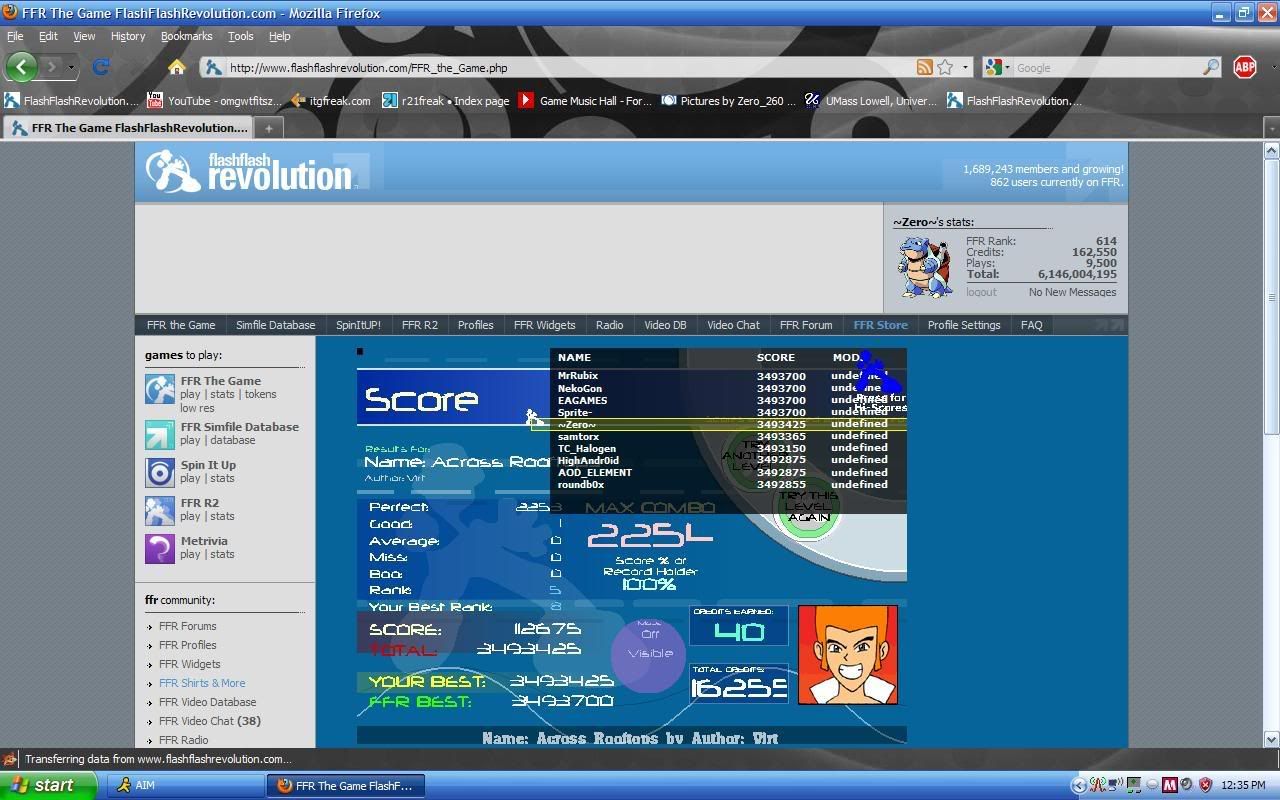Open the back/forward history dropdown arrow
The height and width of the screenshot is (800, 1280).
point(70,67)
